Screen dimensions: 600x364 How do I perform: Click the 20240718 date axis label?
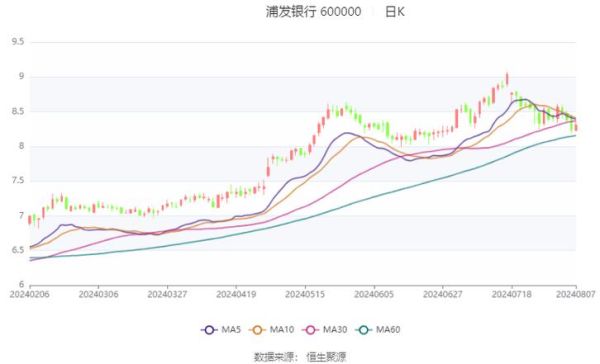pos(512,294)
